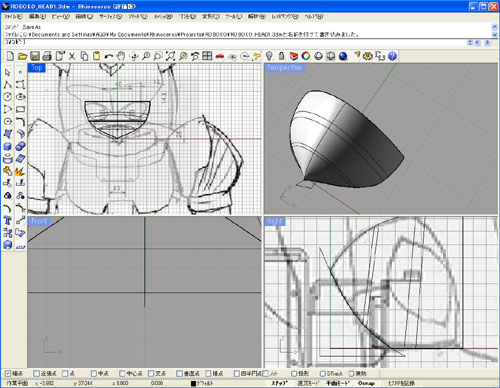Uncheck the 端点 osnap checkbox

(8, 373)
